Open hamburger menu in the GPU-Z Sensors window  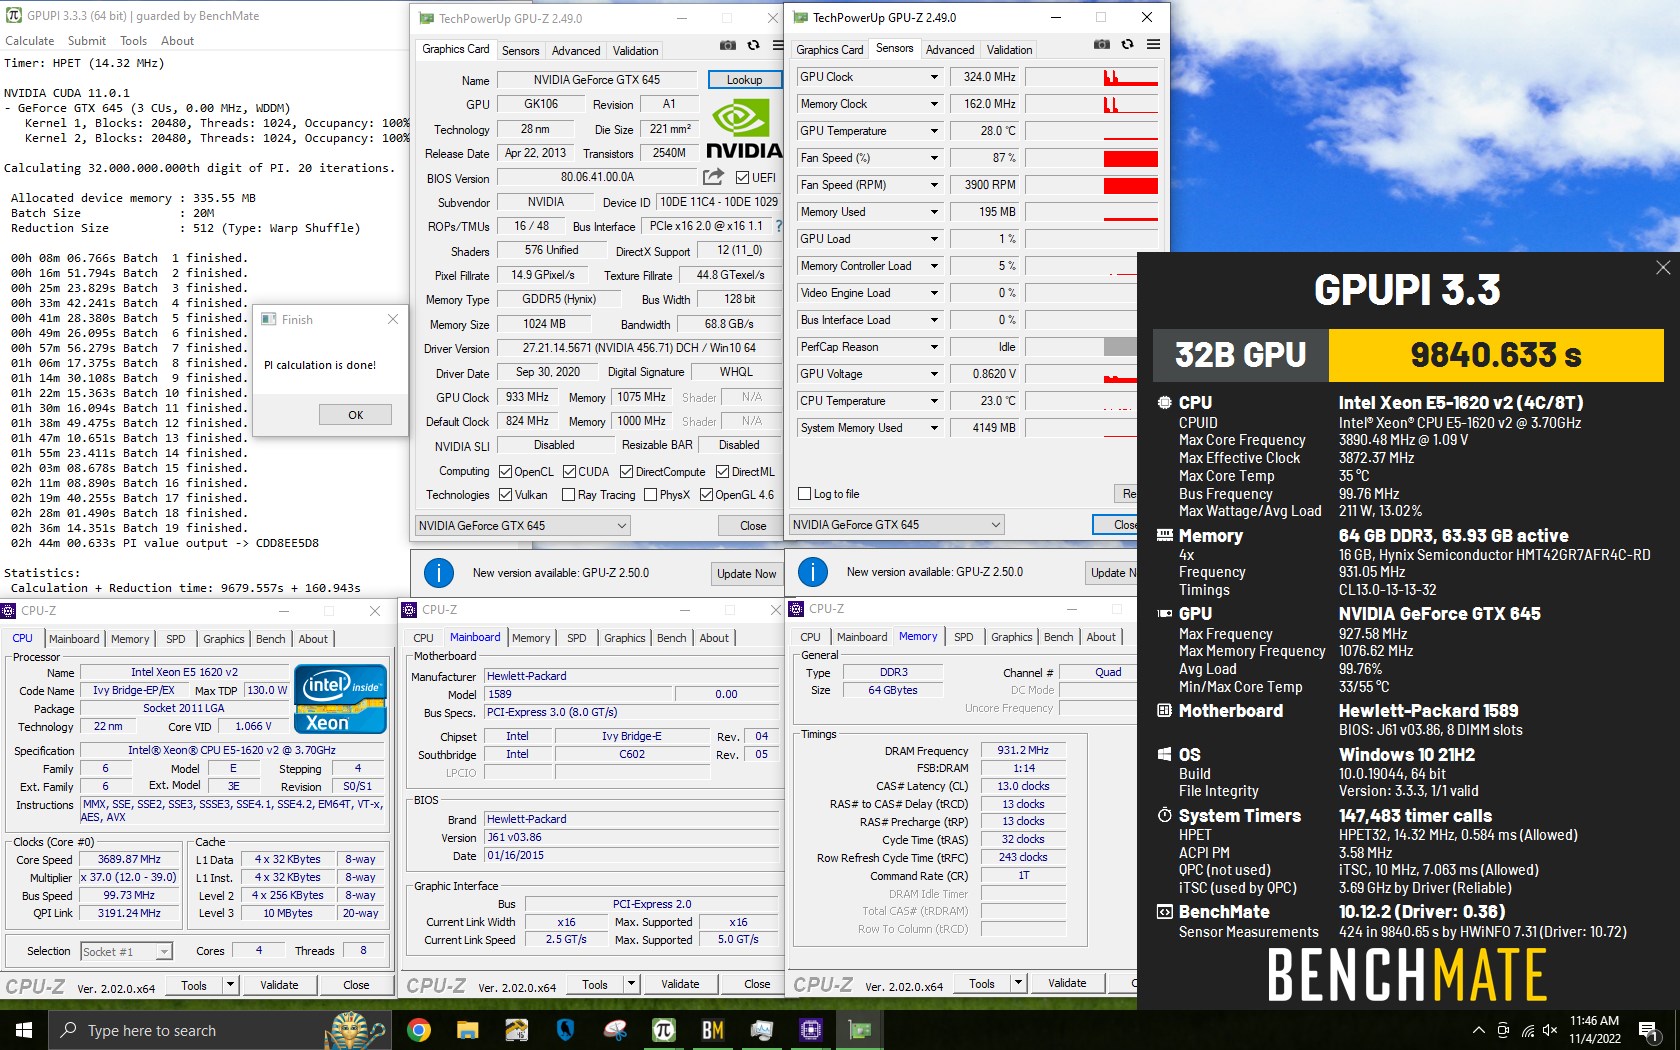coord(1153,44)
